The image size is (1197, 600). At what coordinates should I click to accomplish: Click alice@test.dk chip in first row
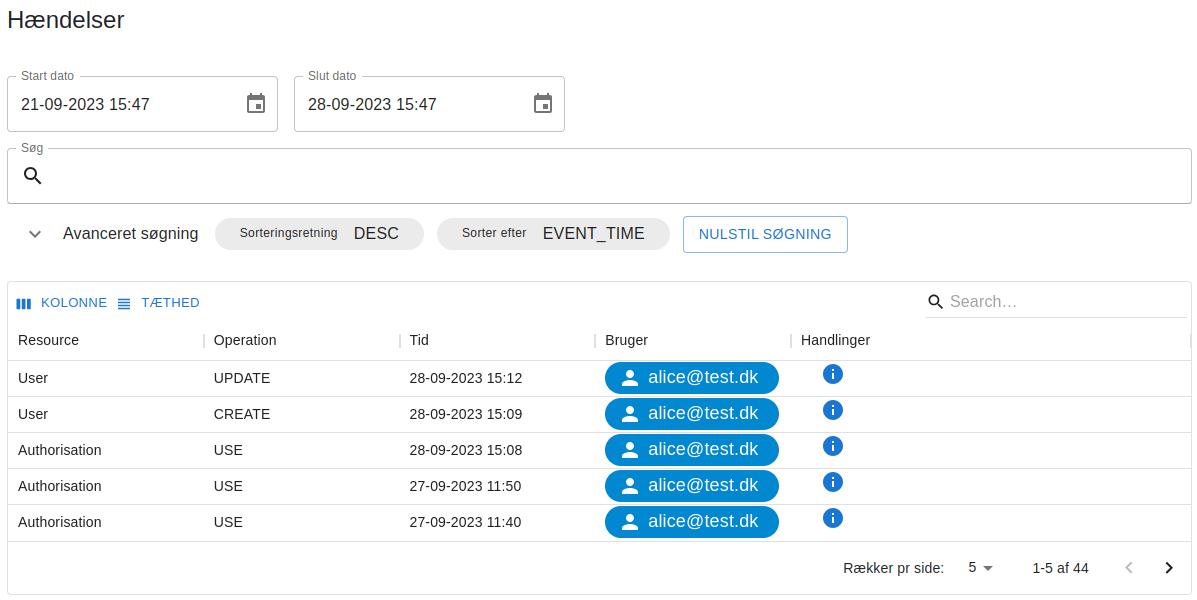[x=691, y=378]
